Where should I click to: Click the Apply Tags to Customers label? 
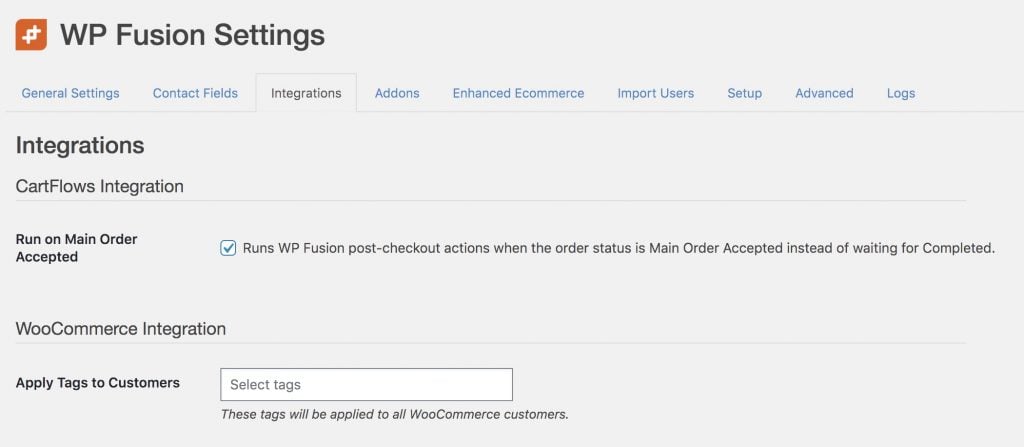[98, 383]
